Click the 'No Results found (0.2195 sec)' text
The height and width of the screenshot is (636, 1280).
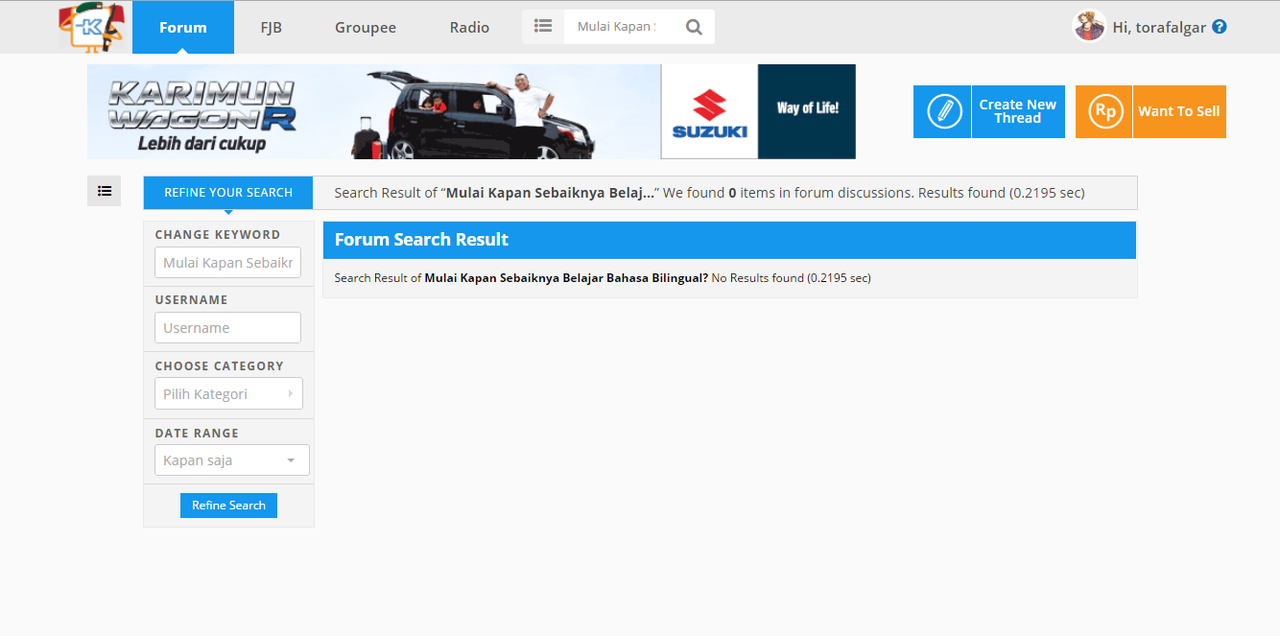(791, 278)
